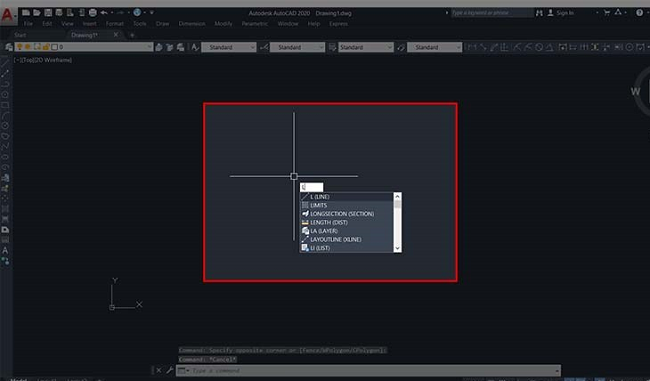Click the Save icon in quick access toolbar
The width and height of the screenshot is (650, 381).
point(48,13)
